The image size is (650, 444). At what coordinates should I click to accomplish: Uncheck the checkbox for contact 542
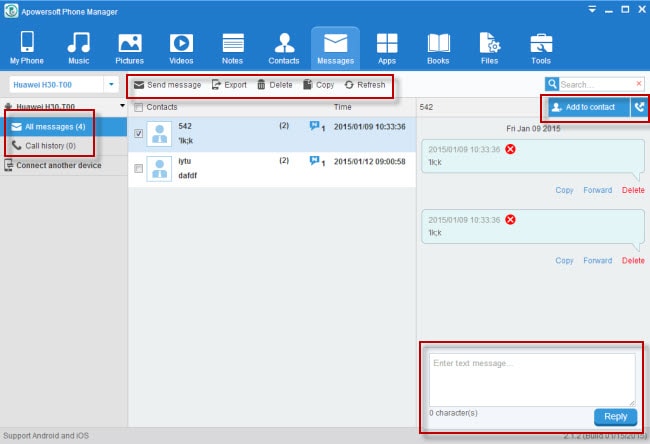click(138, 133)
